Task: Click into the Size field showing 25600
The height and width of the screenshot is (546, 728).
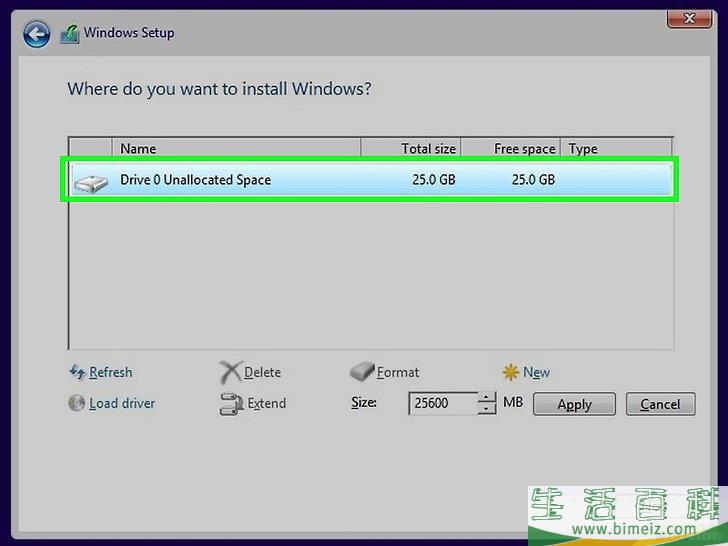Action: [442, 404]
